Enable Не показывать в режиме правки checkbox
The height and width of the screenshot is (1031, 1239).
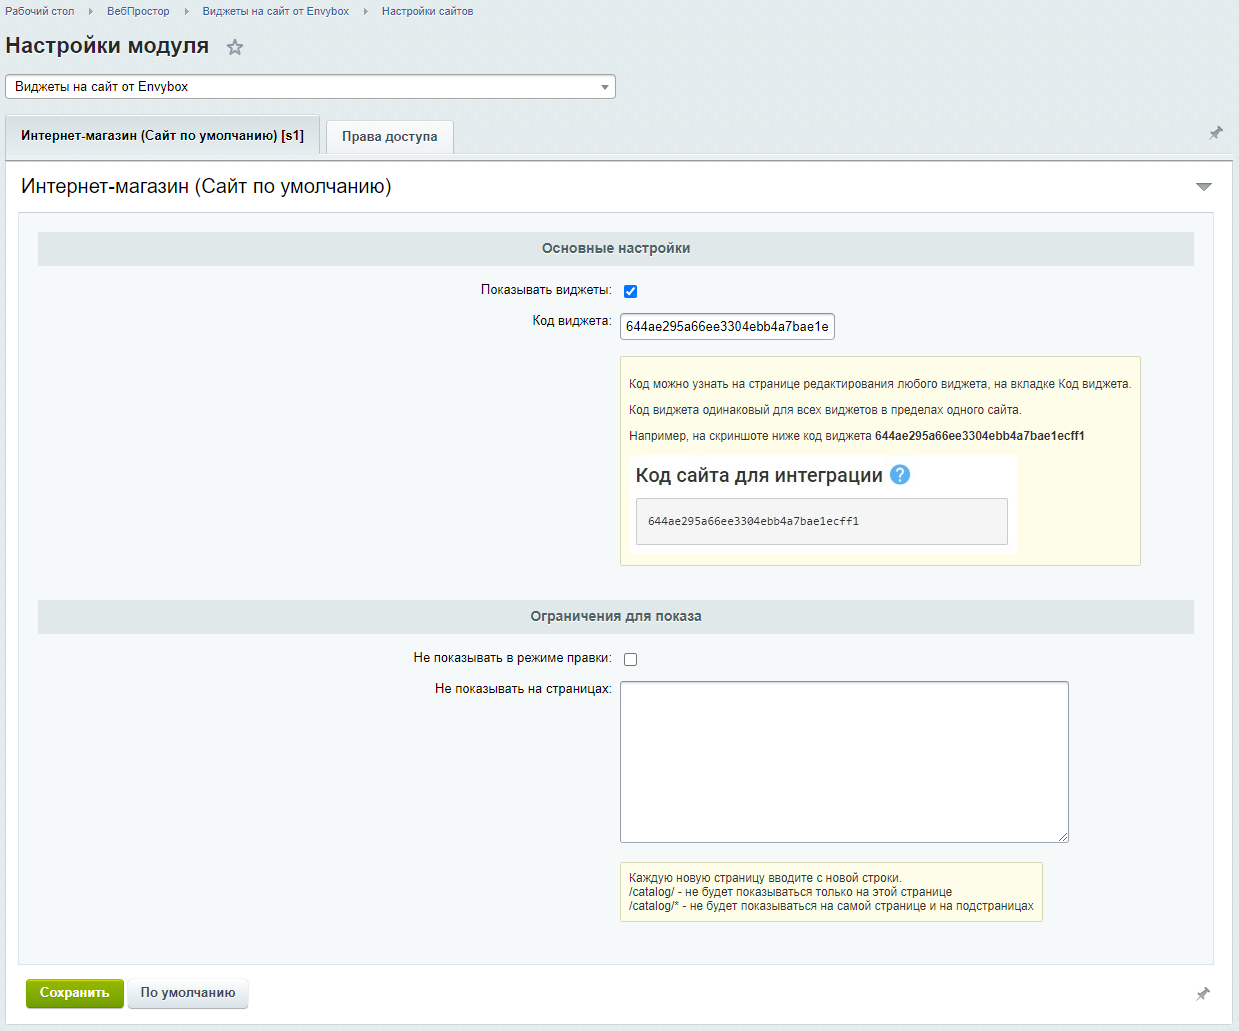pos(630,659)
